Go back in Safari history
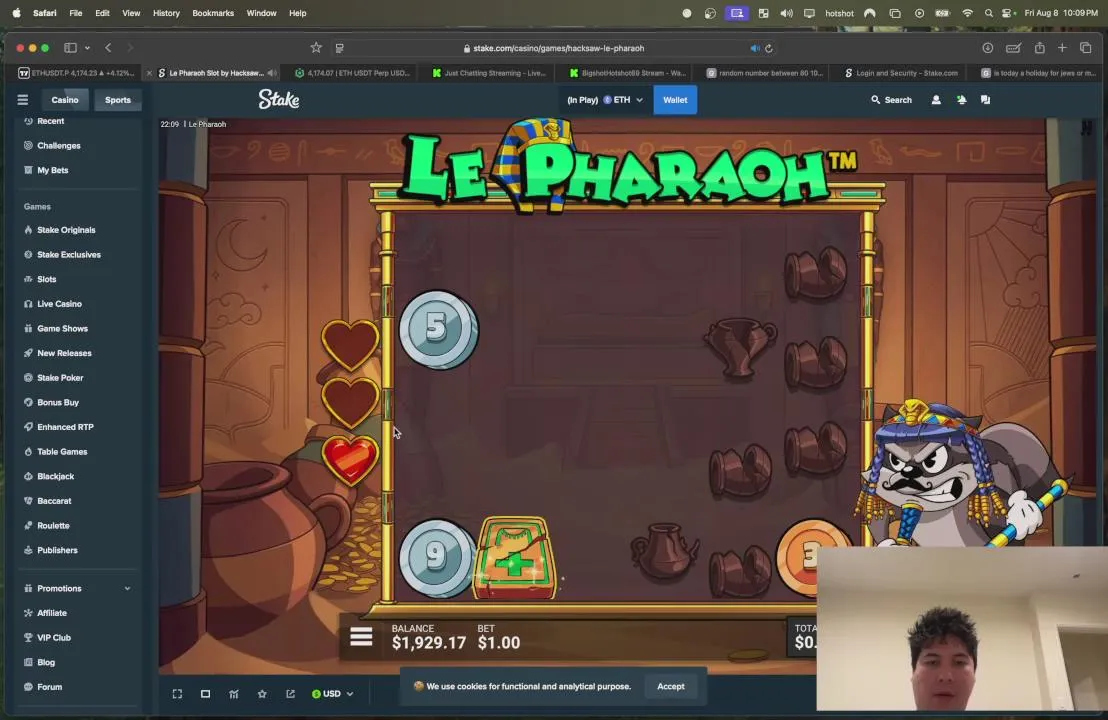 point(108,47)
